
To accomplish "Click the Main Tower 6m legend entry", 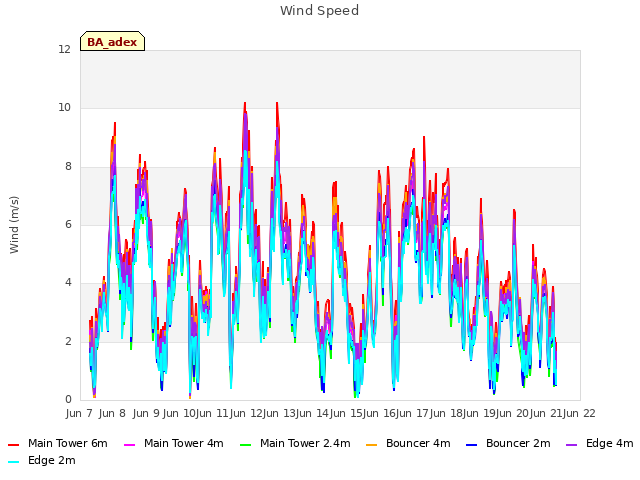I will pos(58,443).
